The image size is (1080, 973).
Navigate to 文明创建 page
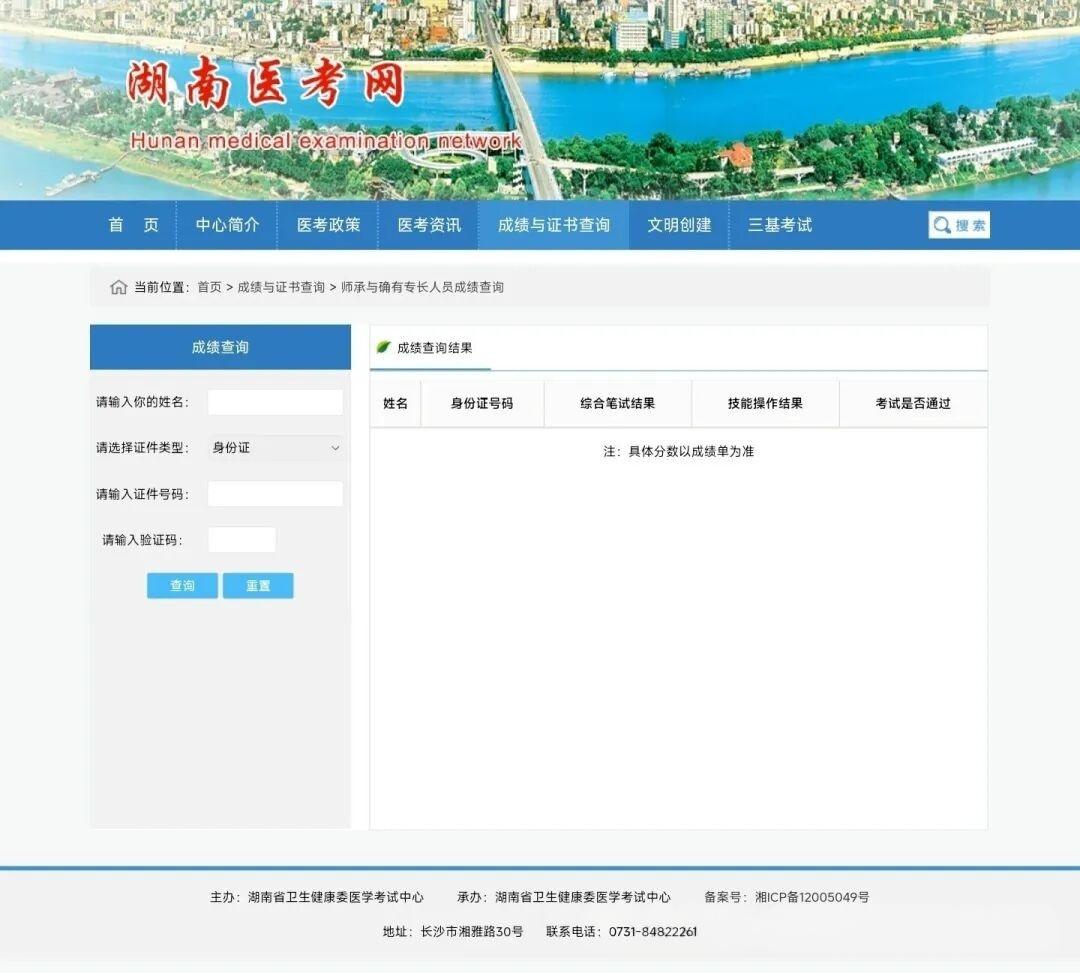click(x=679, y=225)
